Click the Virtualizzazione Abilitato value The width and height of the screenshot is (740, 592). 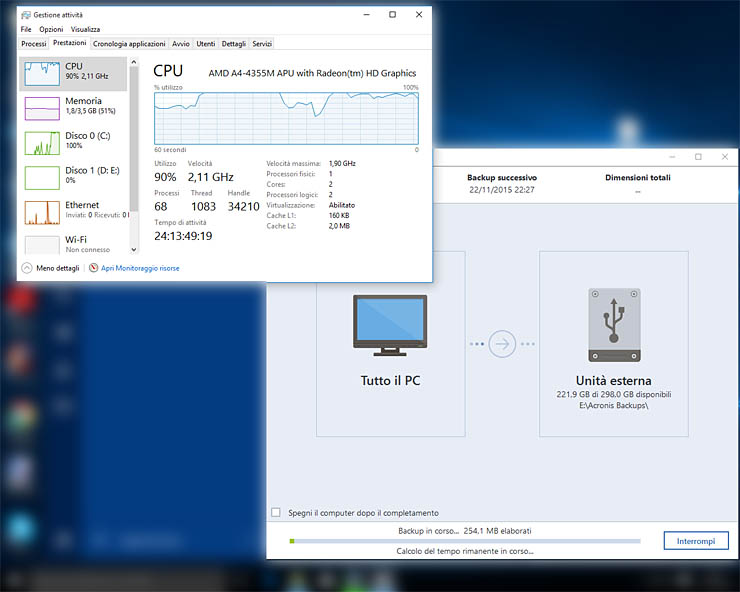tap(342, 205)
